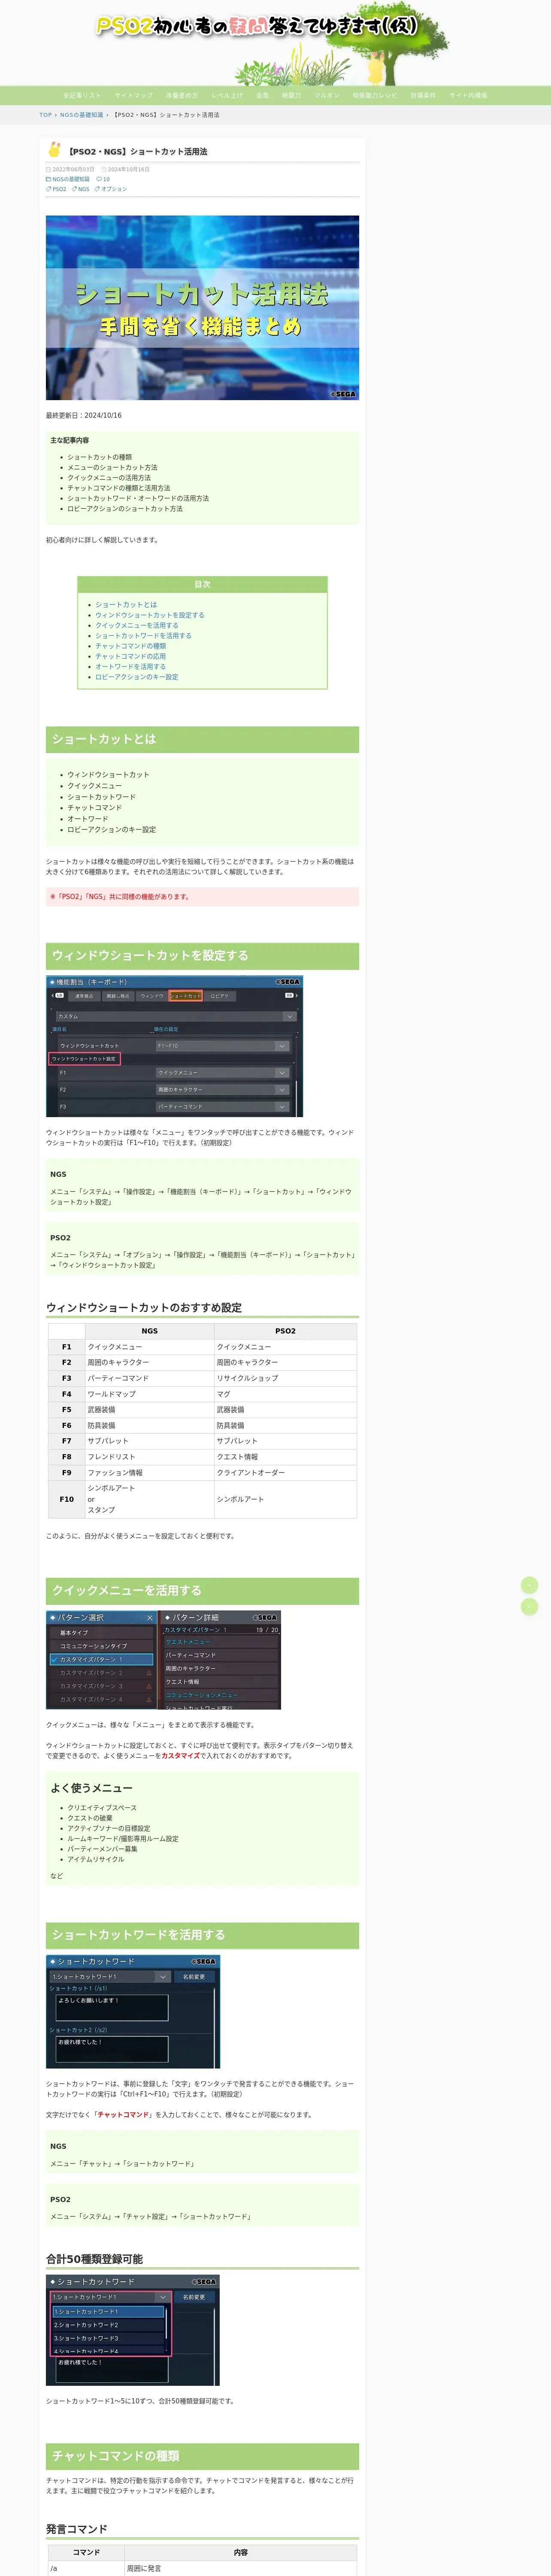551x2576 pixels.
Task: Click the red チャットコマンド highlighted word
Action: (x=123, y=2115)
